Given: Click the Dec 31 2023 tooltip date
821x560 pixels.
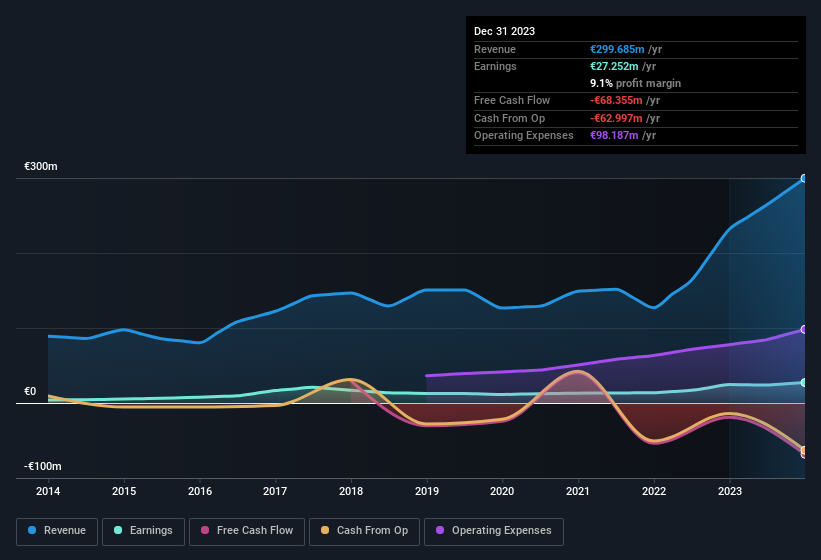Looking at the screenshot, I should click(x=504, y=31).
